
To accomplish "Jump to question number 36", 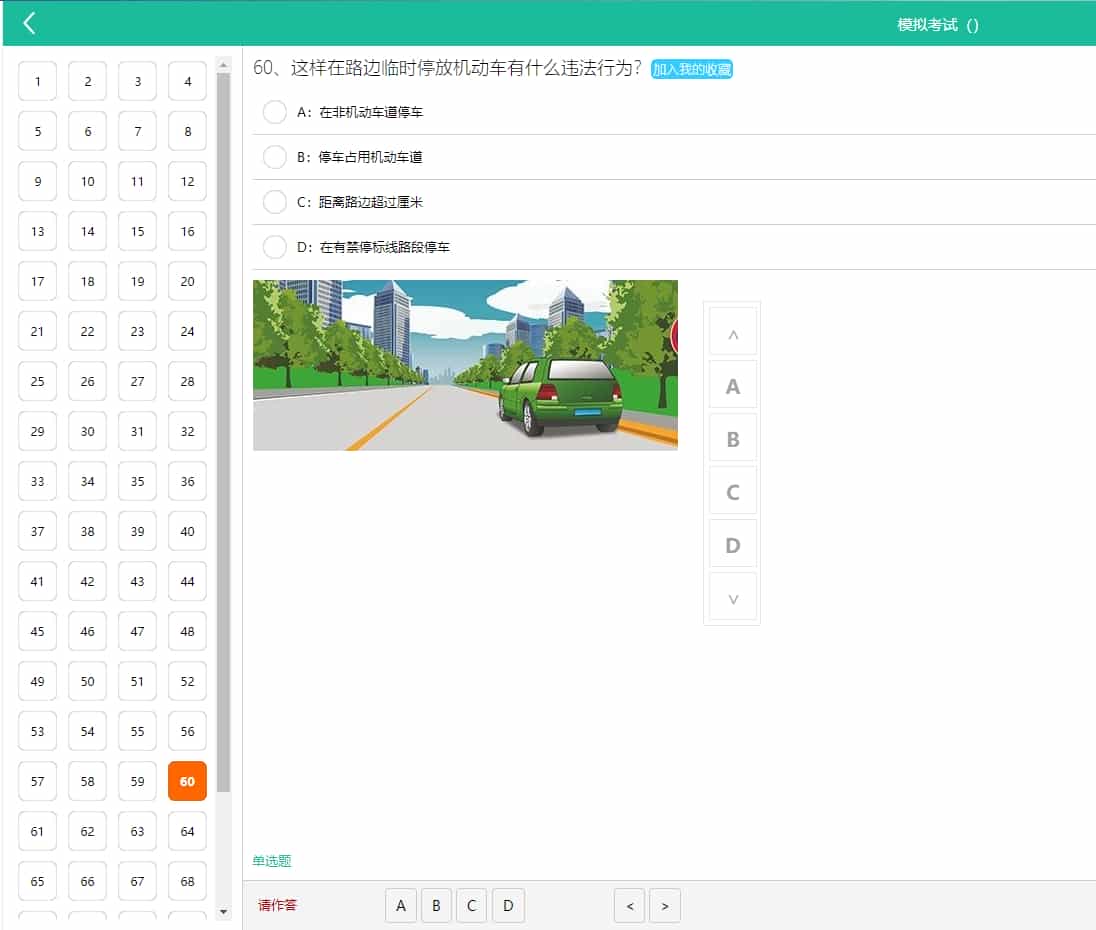I will point(187,481).
